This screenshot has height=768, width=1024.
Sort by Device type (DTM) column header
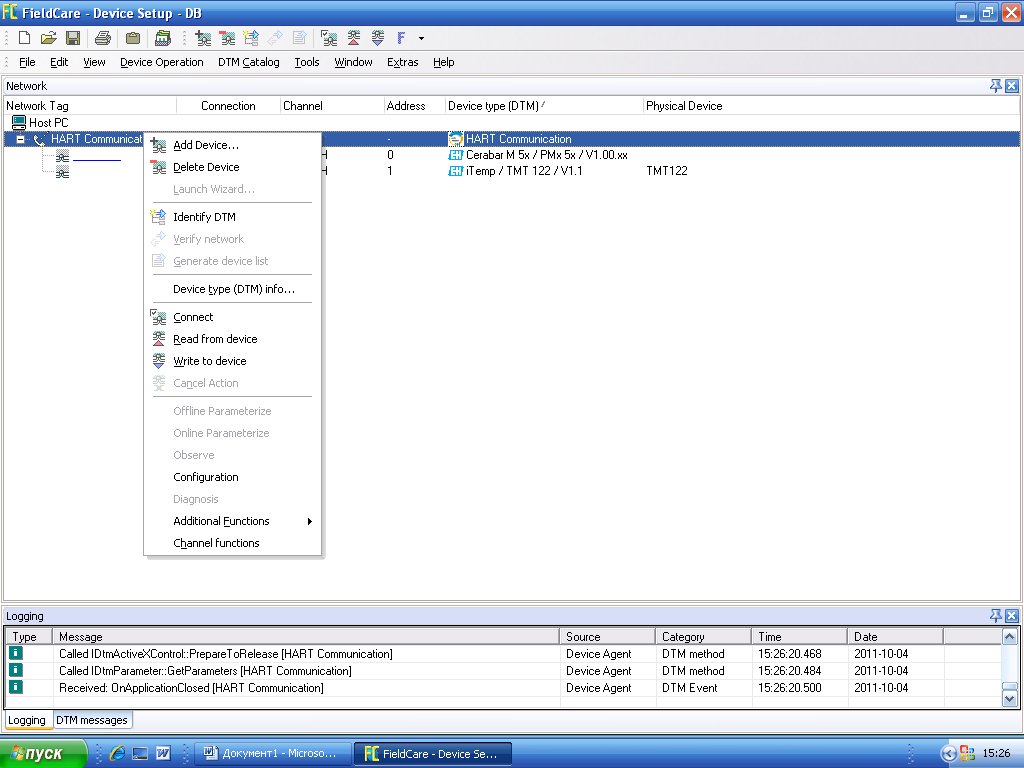point(544,106)
